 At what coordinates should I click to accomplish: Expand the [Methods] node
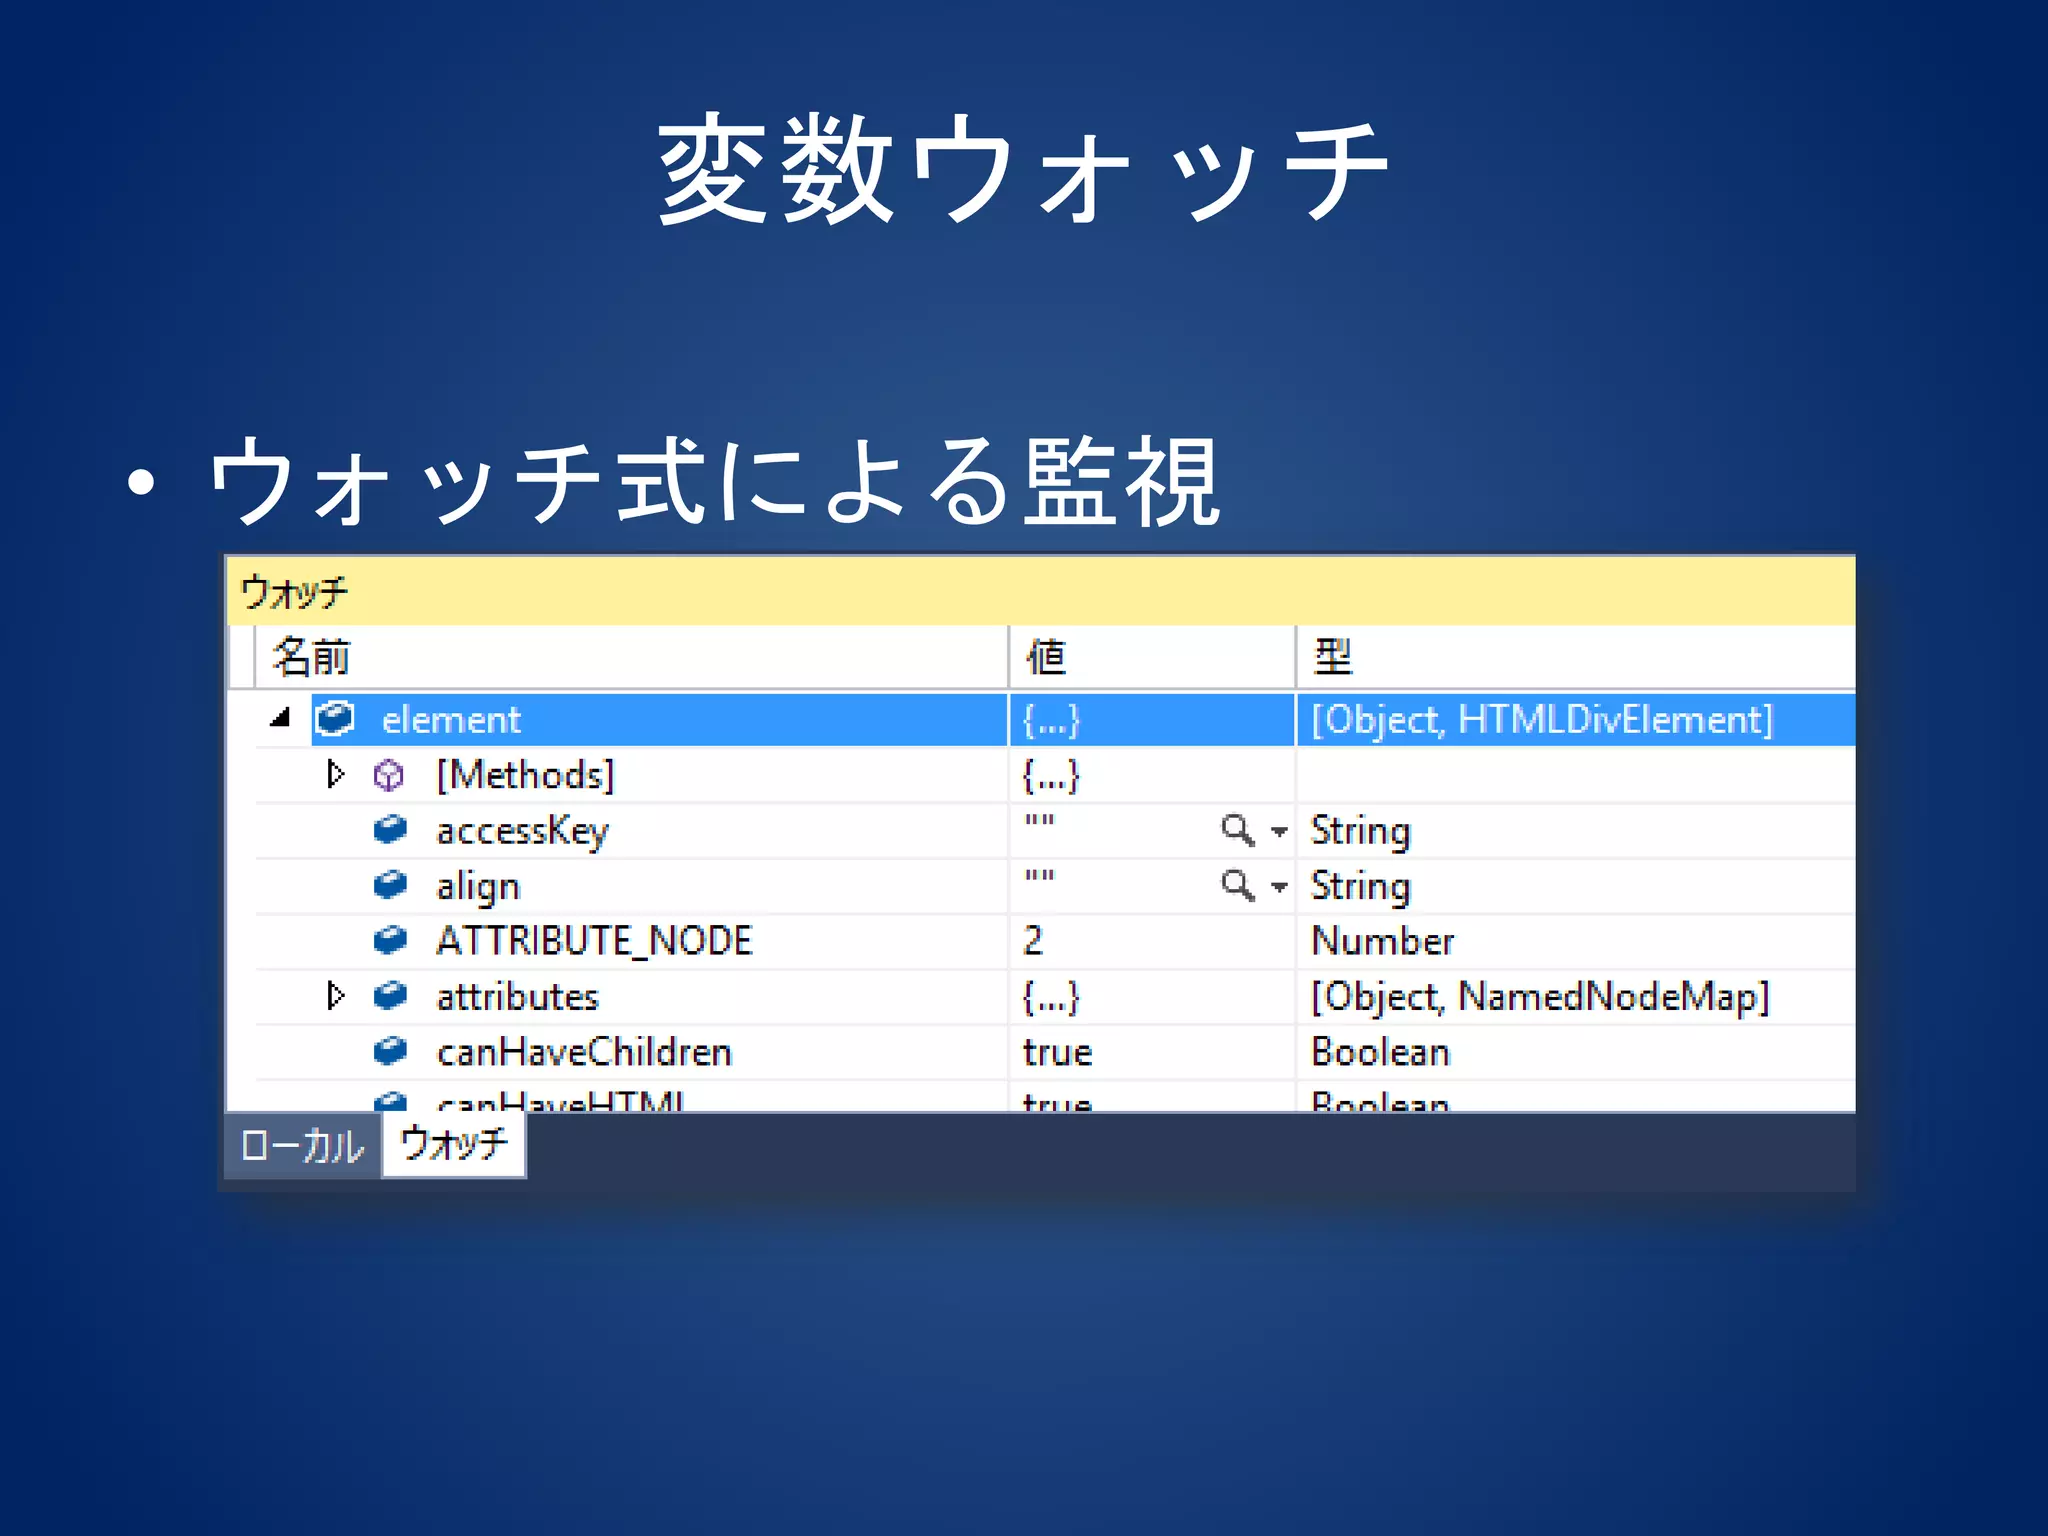336,774
